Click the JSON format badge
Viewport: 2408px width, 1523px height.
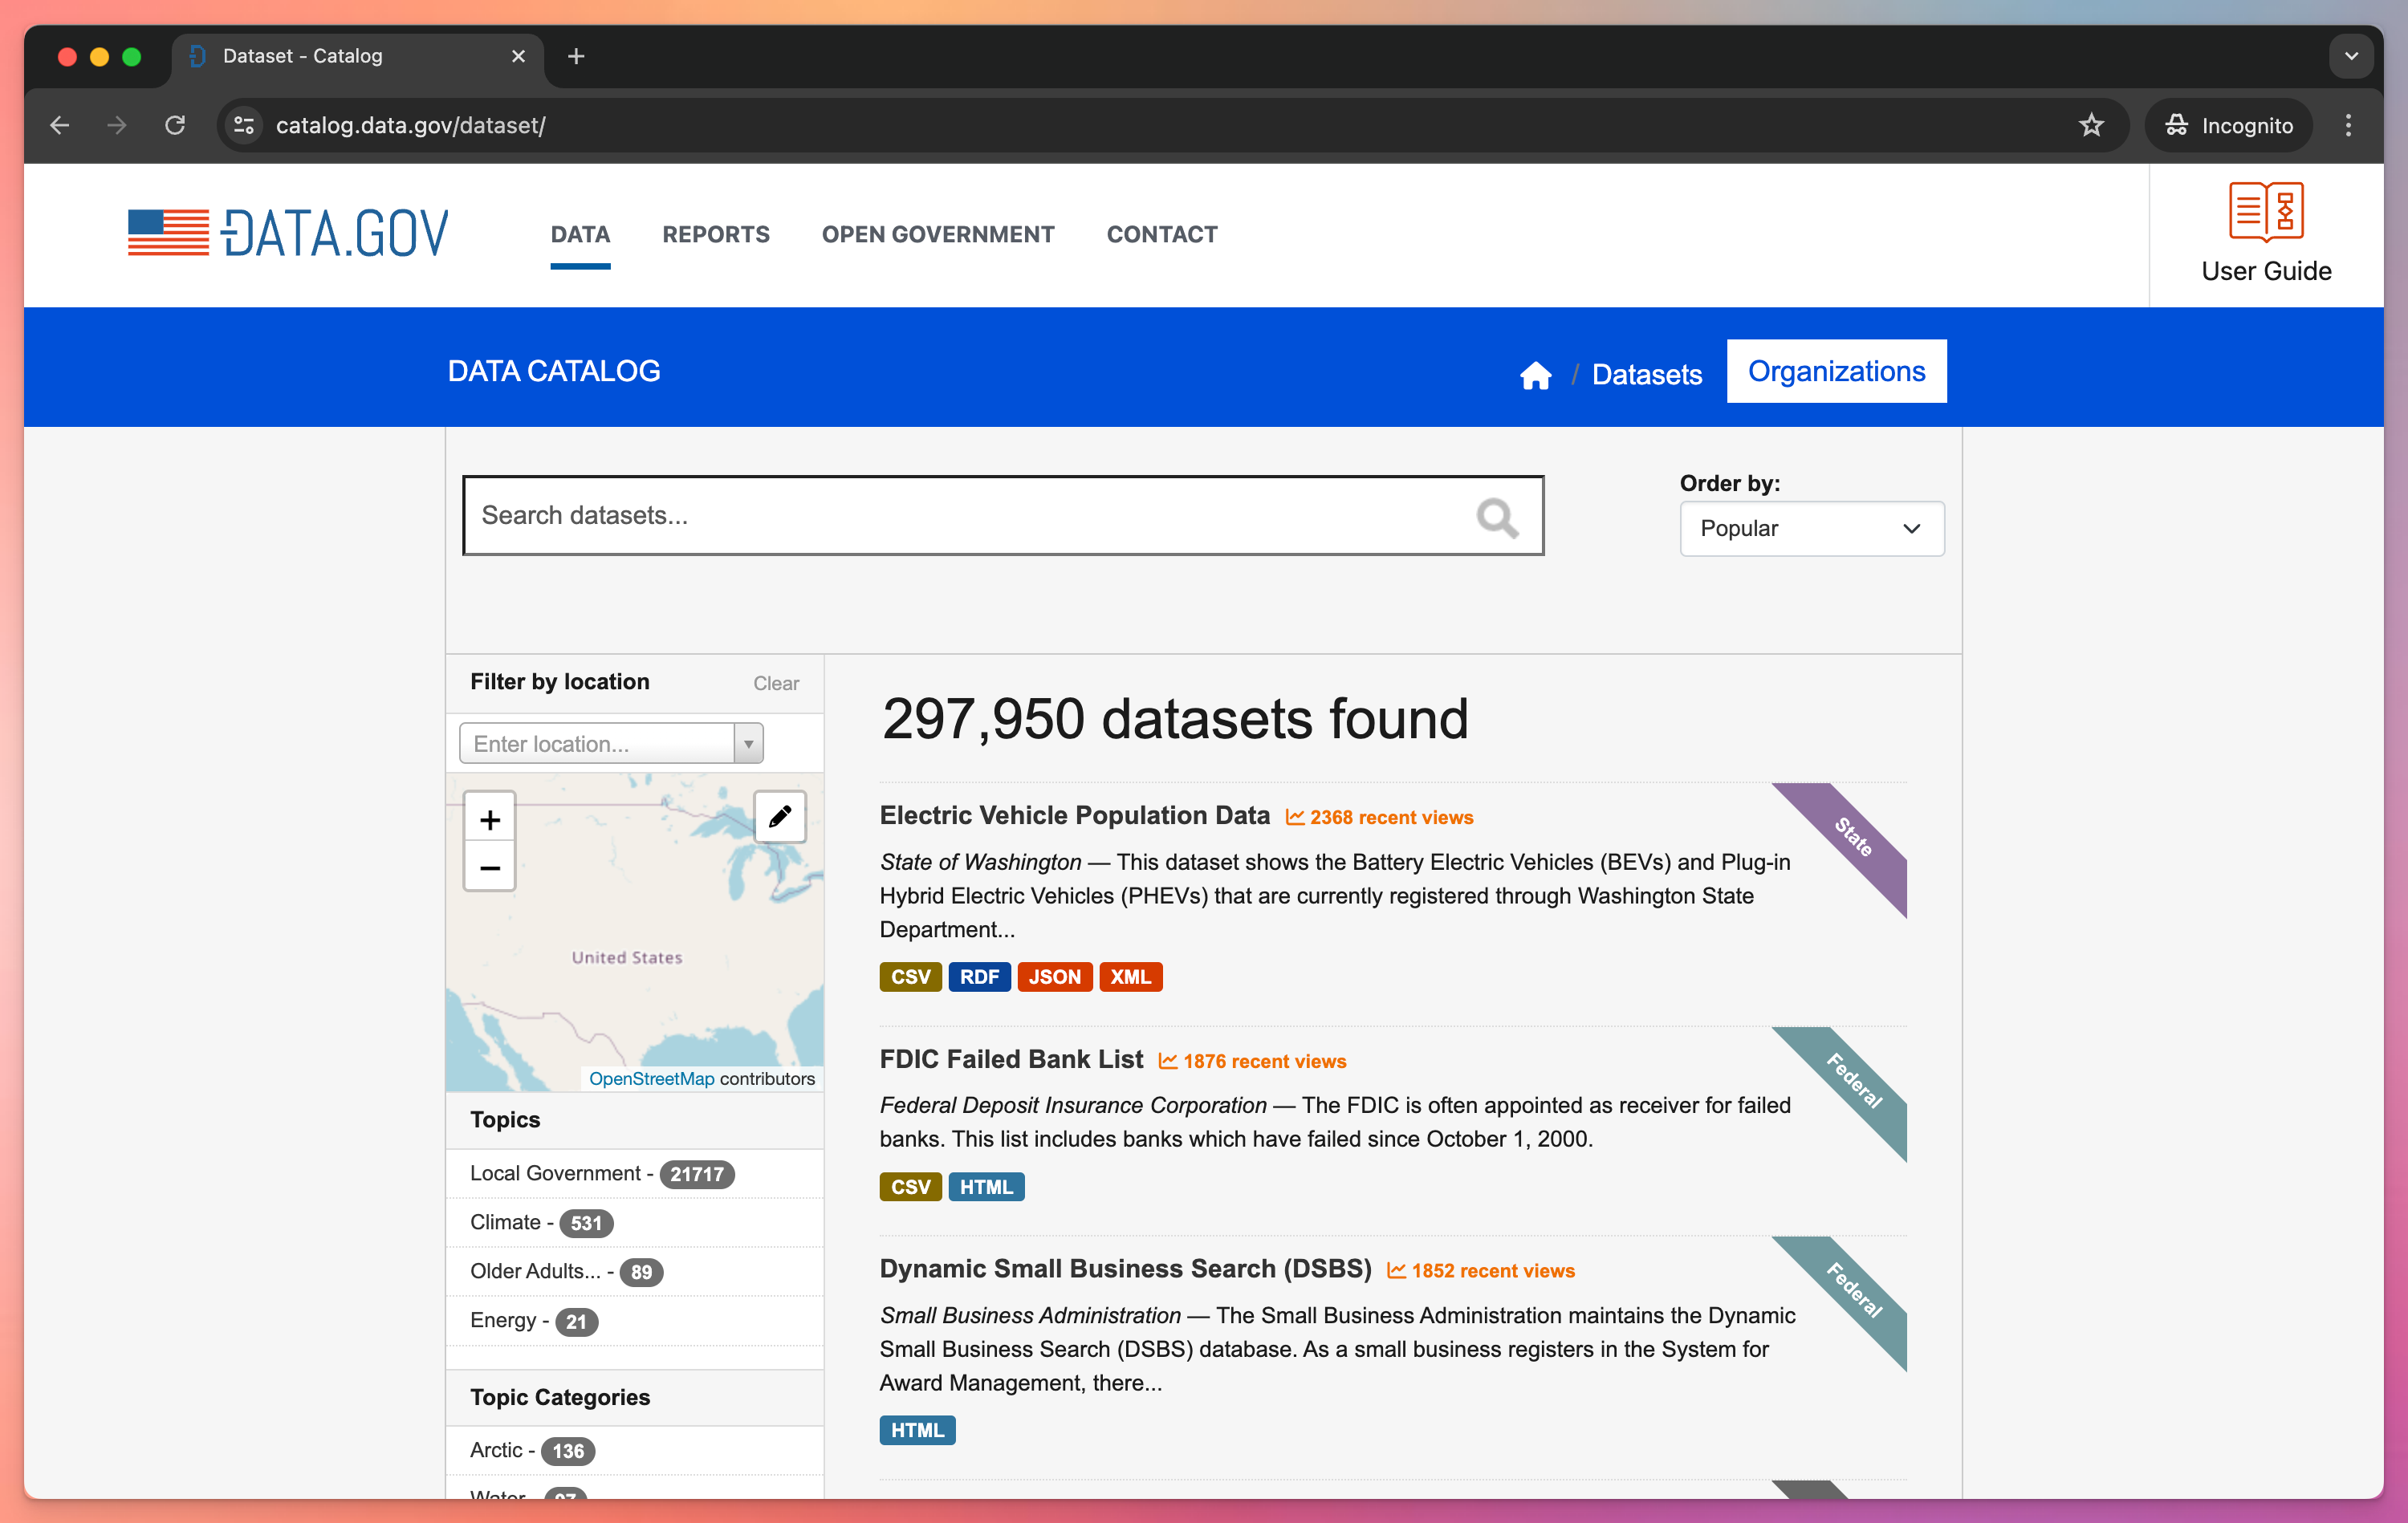pos(1054,976)
